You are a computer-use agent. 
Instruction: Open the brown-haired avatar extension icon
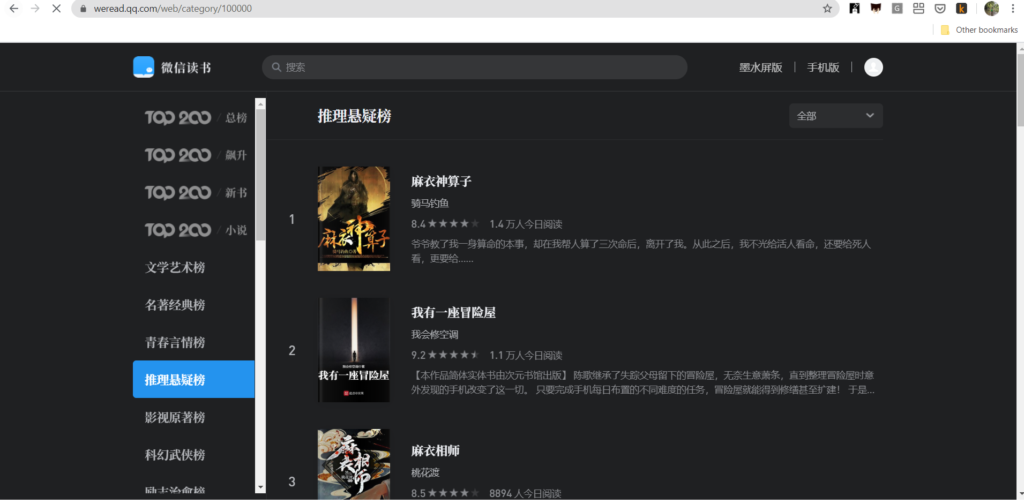[876, 8]
